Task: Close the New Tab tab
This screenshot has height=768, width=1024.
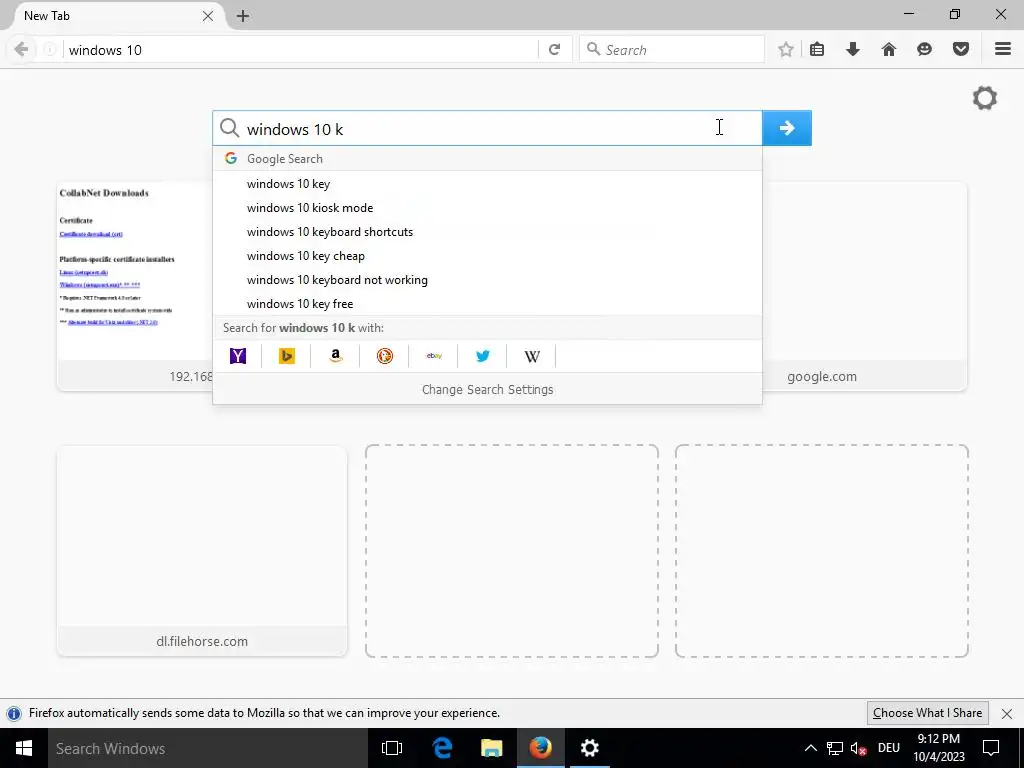Action: click(208, 16)
